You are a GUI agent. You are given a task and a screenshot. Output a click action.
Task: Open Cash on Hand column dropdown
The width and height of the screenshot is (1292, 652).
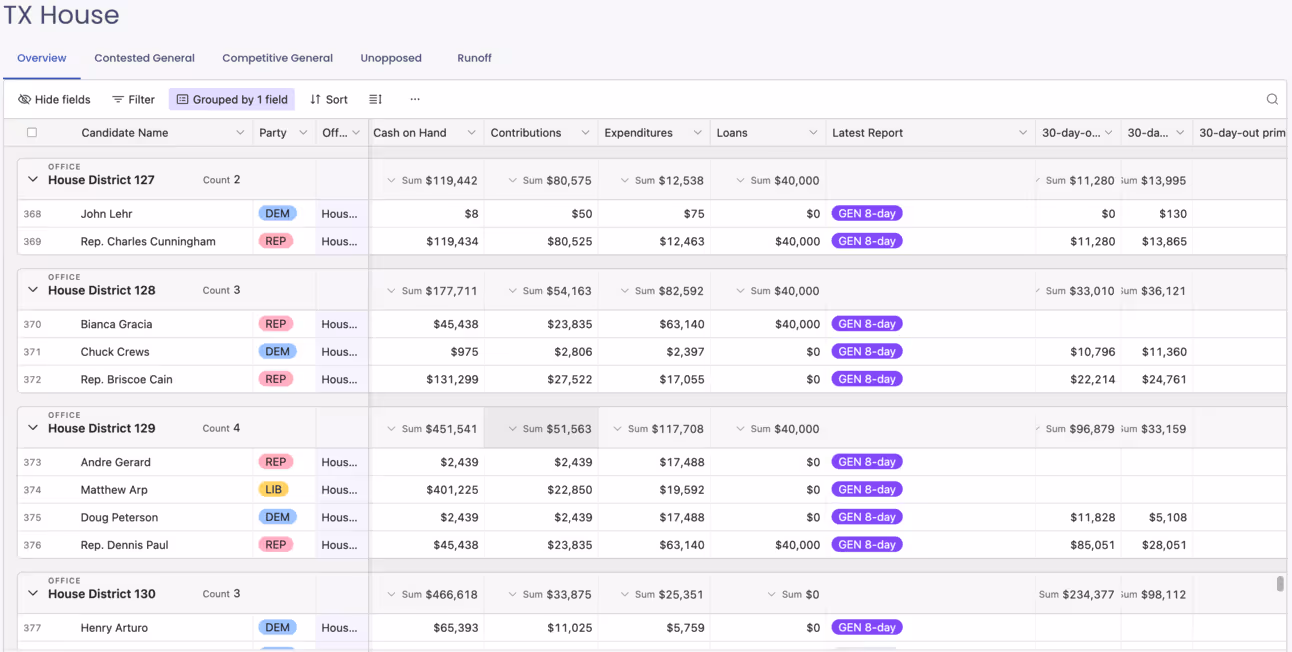point(471,133)
